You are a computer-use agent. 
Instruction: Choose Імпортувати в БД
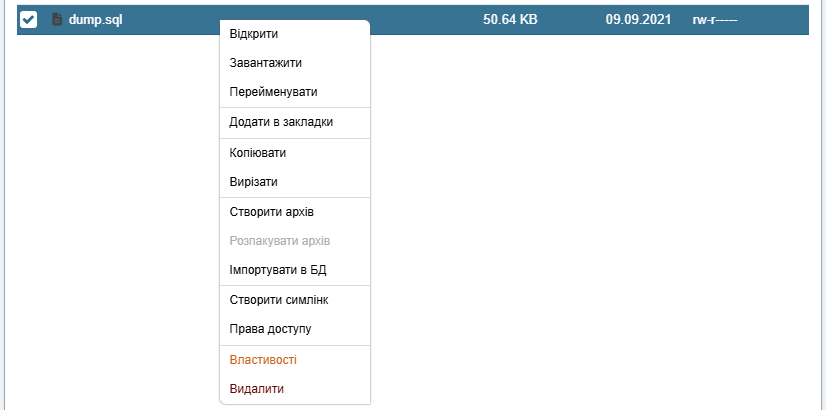click(x=278, y=270)
